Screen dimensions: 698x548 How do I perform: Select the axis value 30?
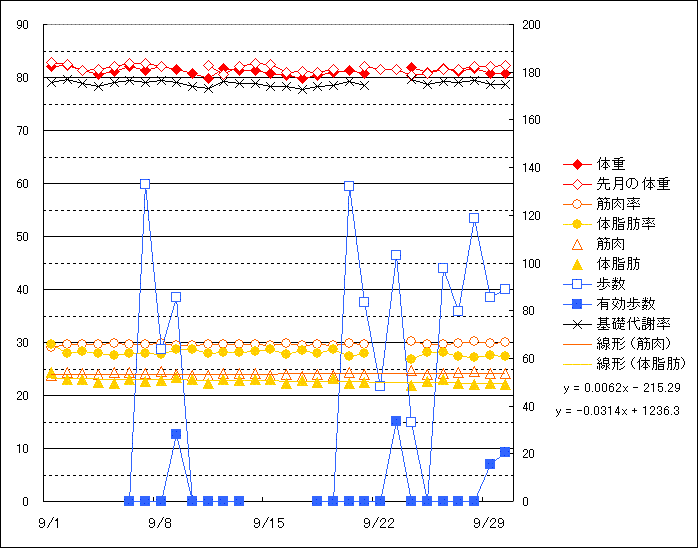click(22, 343)
